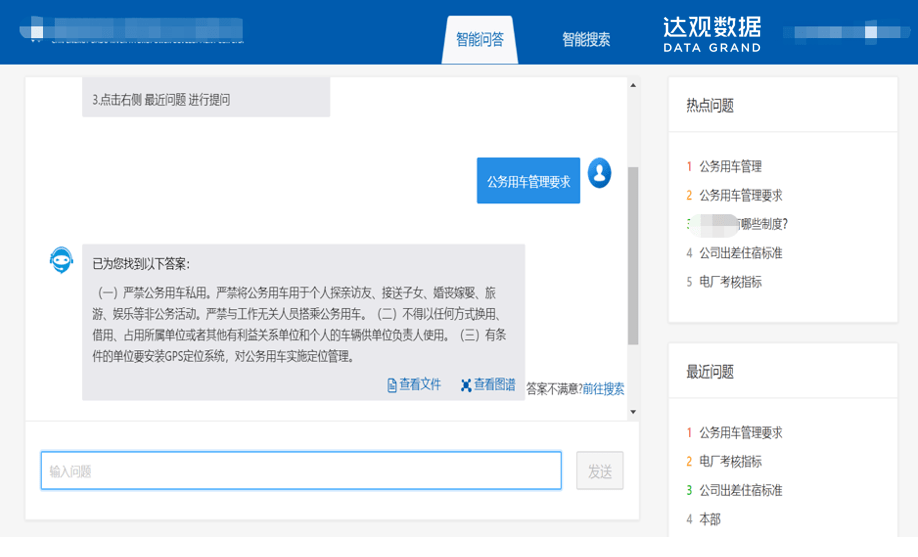Select hot question 电厂考核指标
918x557 pixels.
pyautogui.click(x=730, y=282)
